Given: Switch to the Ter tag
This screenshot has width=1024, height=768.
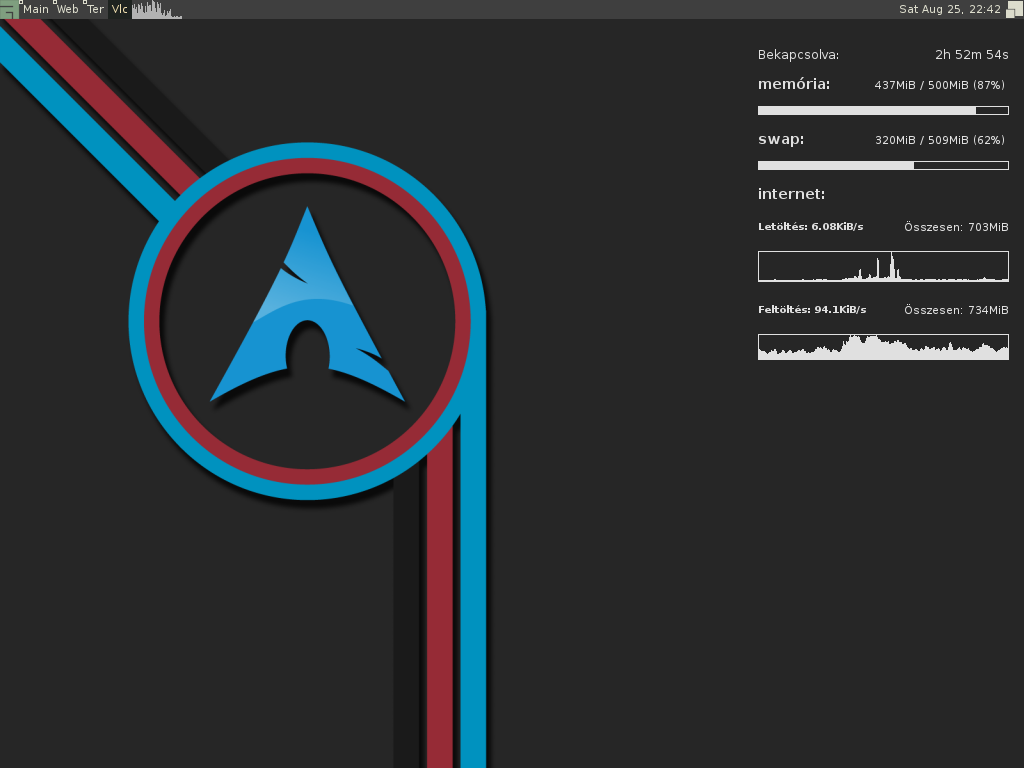Looking at the screenshot, I should 95,9.
